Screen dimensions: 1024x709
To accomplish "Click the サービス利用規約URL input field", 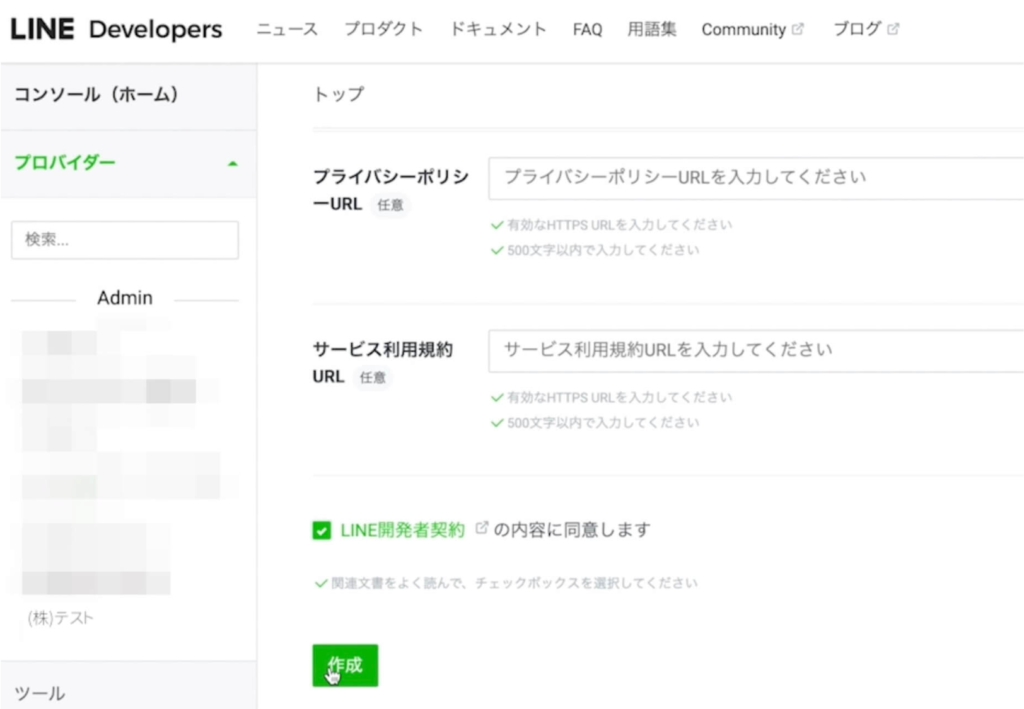I will coord(755,351).
